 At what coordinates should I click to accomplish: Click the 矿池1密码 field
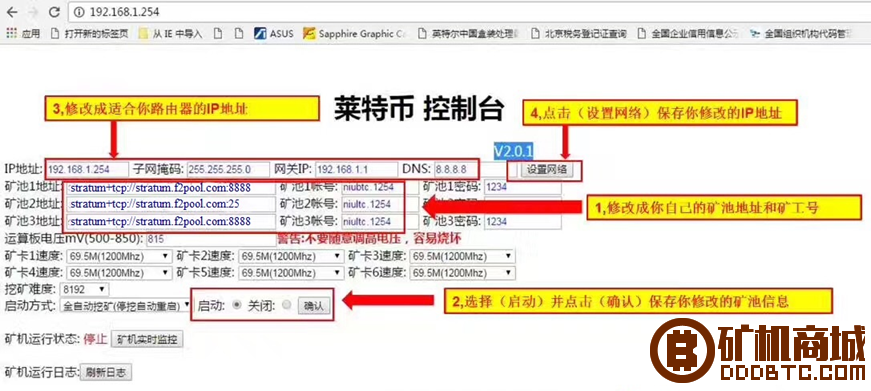(x=523, y=187)
